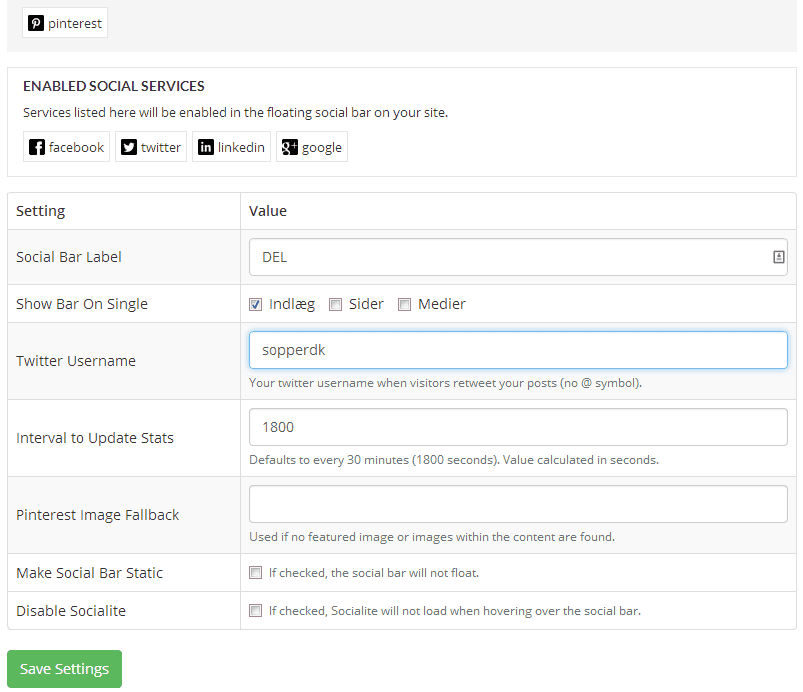The height and width of the screenshot is (692, 803).
Task: Click the 'Setting' column header
Action: (x=40, y=211)
